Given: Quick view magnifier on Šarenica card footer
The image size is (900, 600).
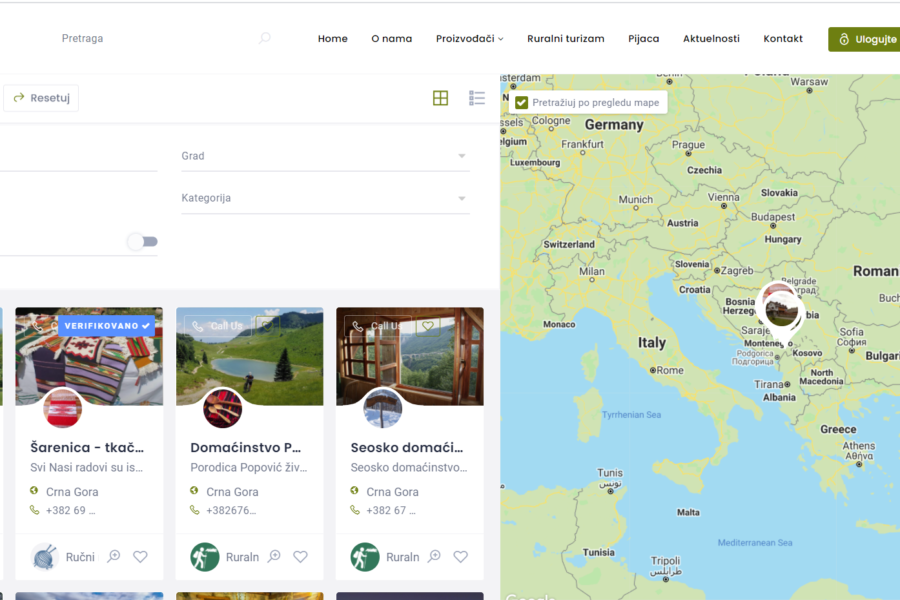Looking at the screenshot, I should click(x=114, y=556).
